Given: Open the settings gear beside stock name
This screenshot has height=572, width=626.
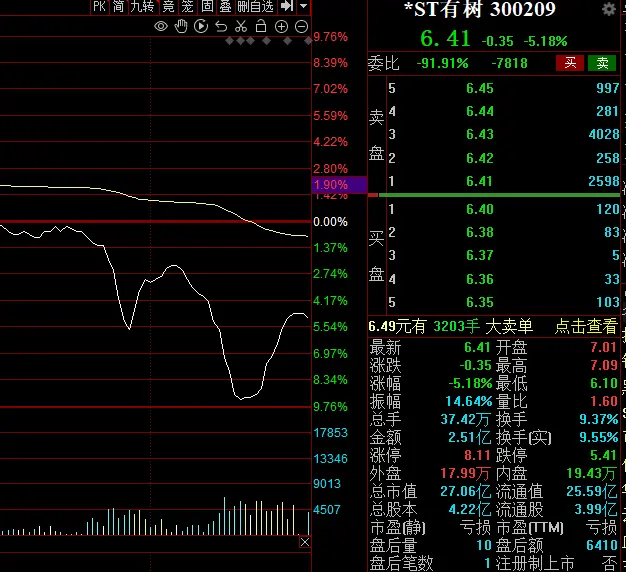Looking at the screenshot, I should 608,9.
